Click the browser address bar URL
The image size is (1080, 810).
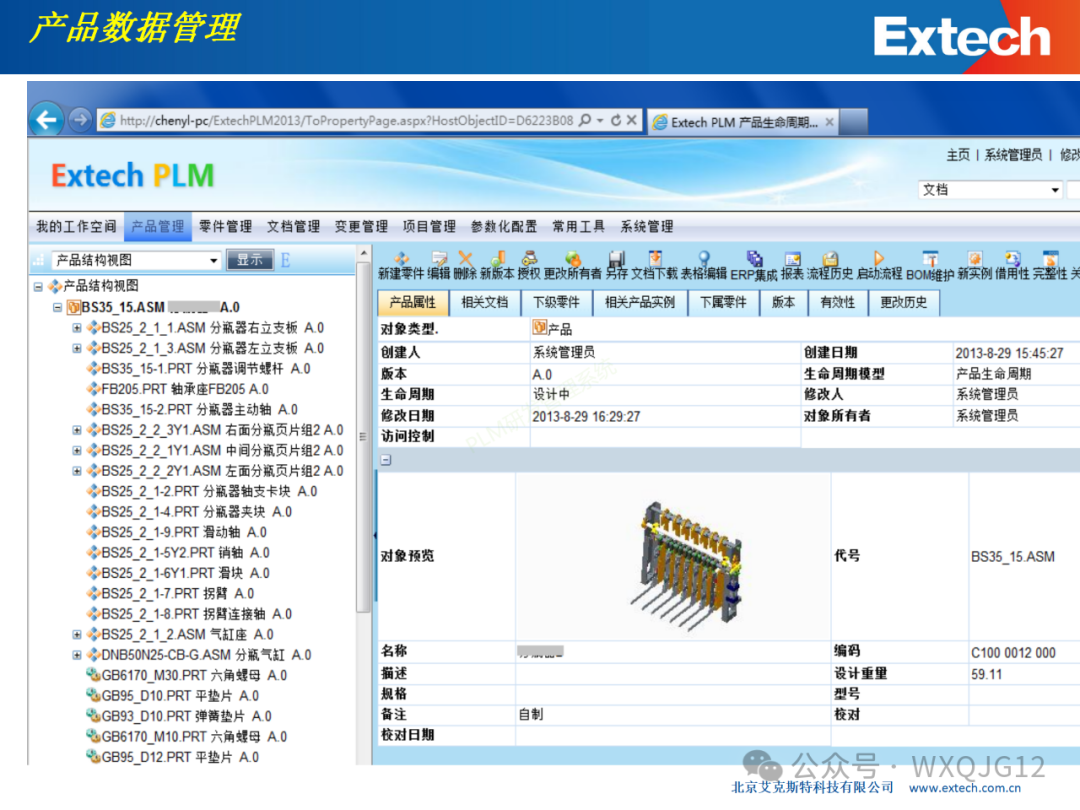(346, 121)
